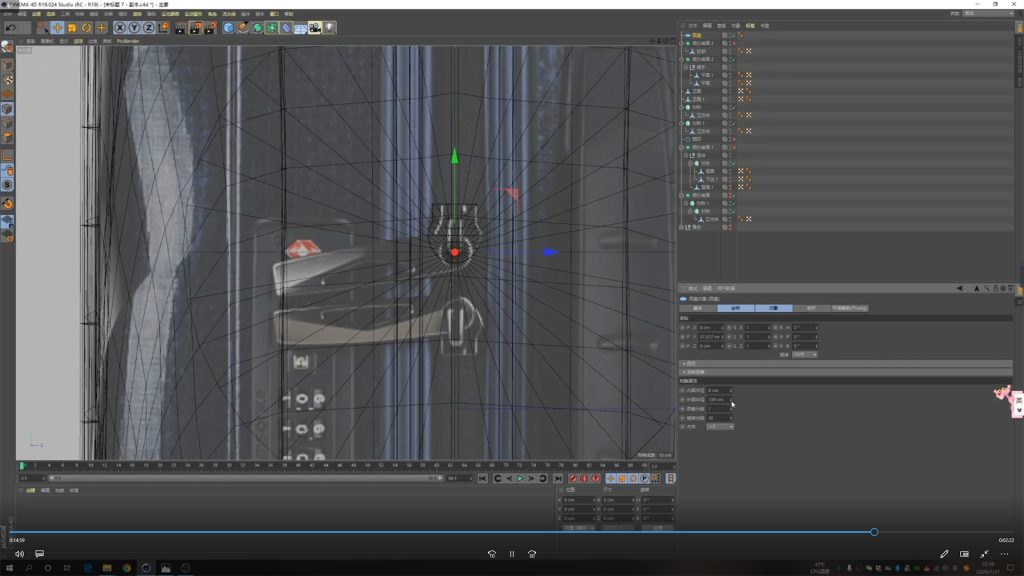Click the Light bulb icon in toolbar

329,28
